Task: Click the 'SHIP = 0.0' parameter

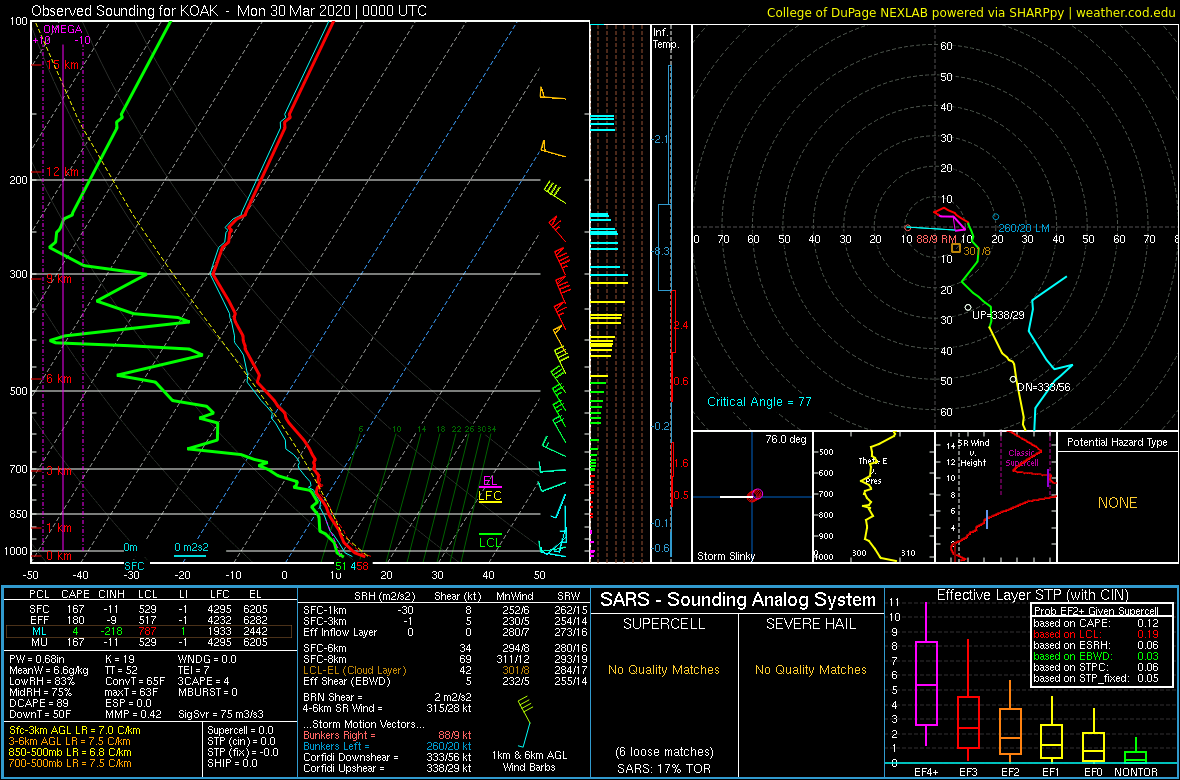Action: click(233, 763)
